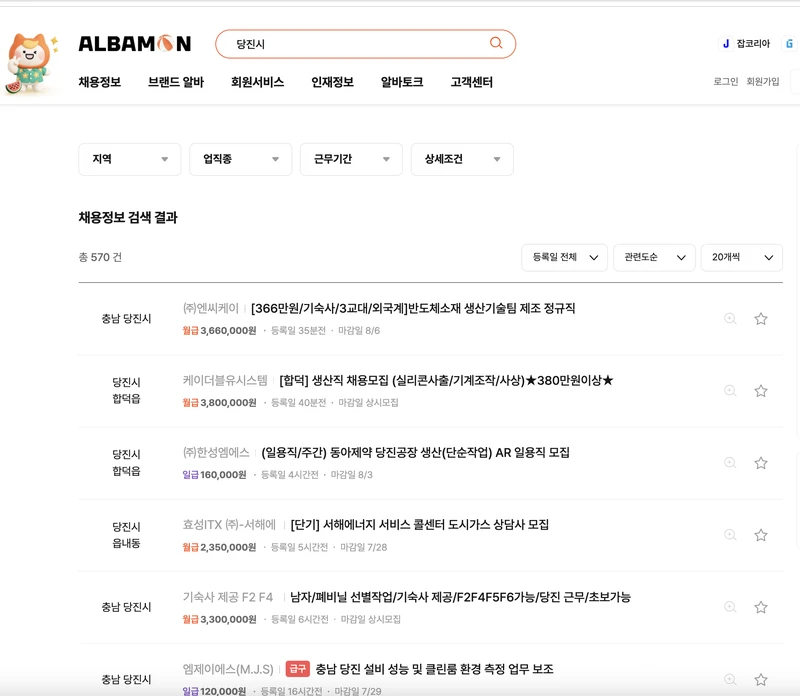Screen dimensions: 800x696
Task: Open the 지역 filter dropdown
Action: (x=130, y=159)
